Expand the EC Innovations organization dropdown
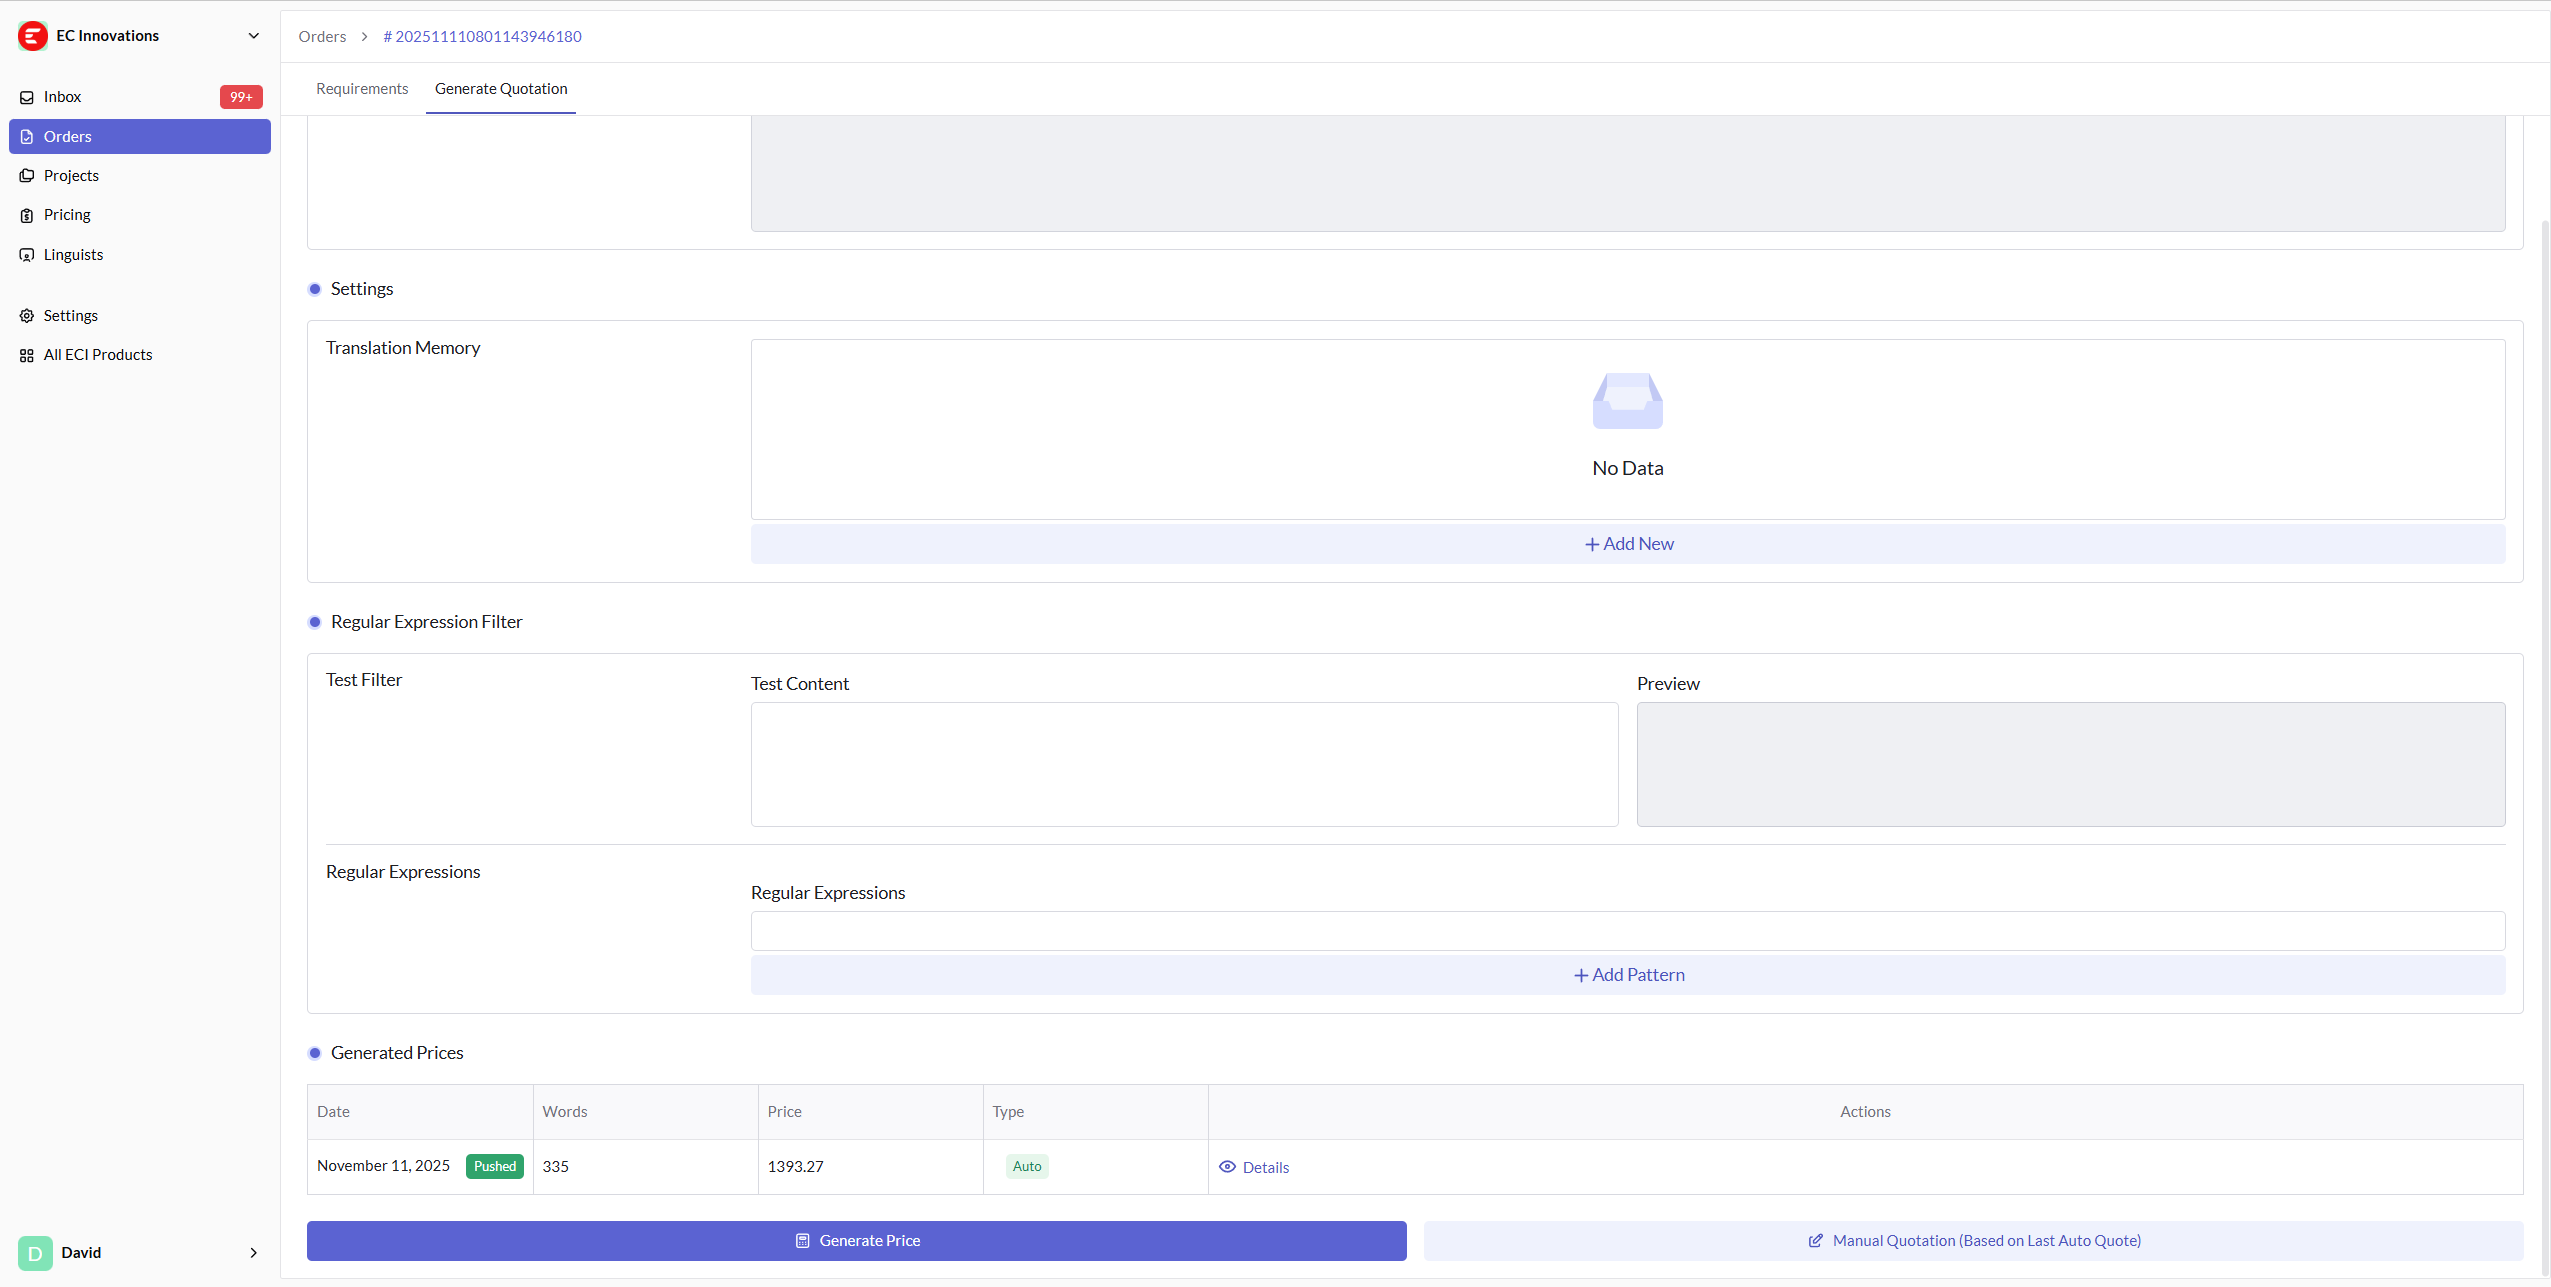Viewport: 2551px width, 1287px height. 254,36
